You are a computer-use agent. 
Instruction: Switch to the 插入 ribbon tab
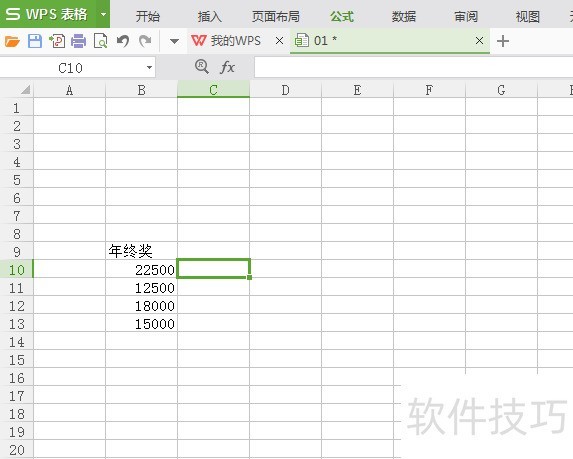click(209, 16)
